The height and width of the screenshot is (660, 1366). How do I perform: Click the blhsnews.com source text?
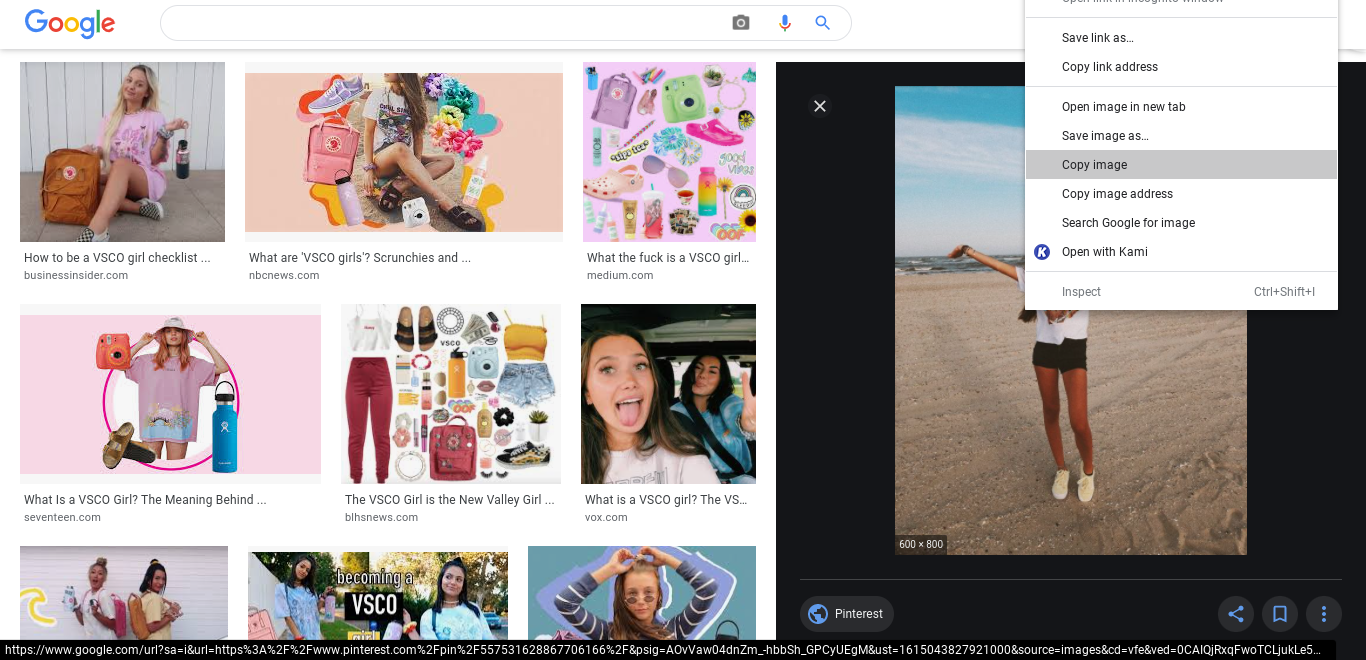pos(381,518)
